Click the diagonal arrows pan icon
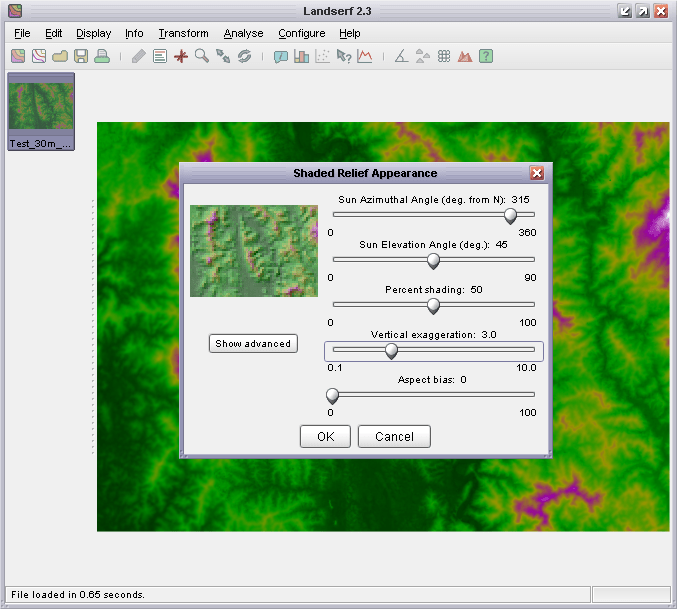 point(223,56)
